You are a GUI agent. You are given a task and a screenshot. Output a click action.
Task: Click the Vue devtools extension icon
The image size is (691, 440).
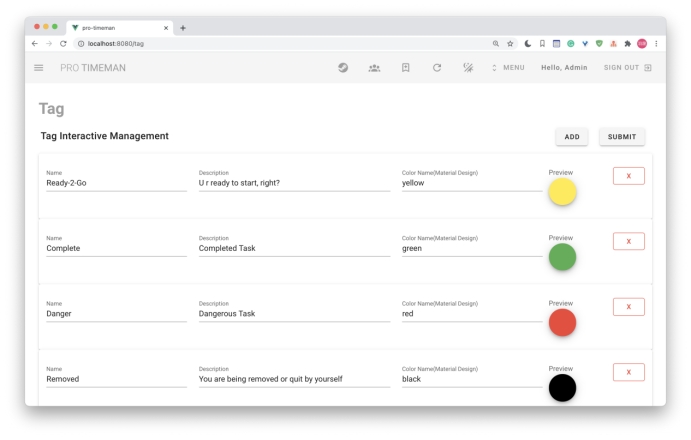click(585, 44)
